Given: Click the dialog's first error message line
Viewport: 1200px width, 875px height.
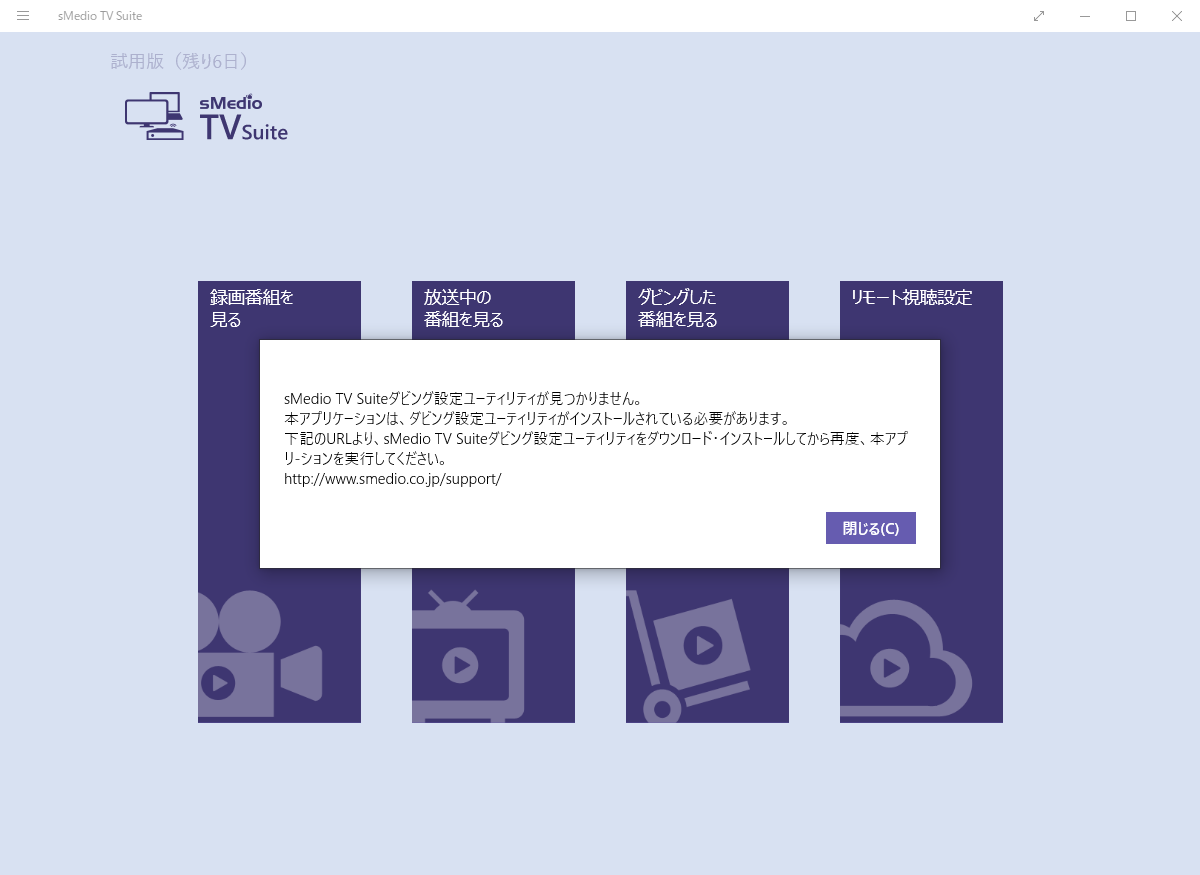Looking at the screenshot, I should [x=462, y=398].
